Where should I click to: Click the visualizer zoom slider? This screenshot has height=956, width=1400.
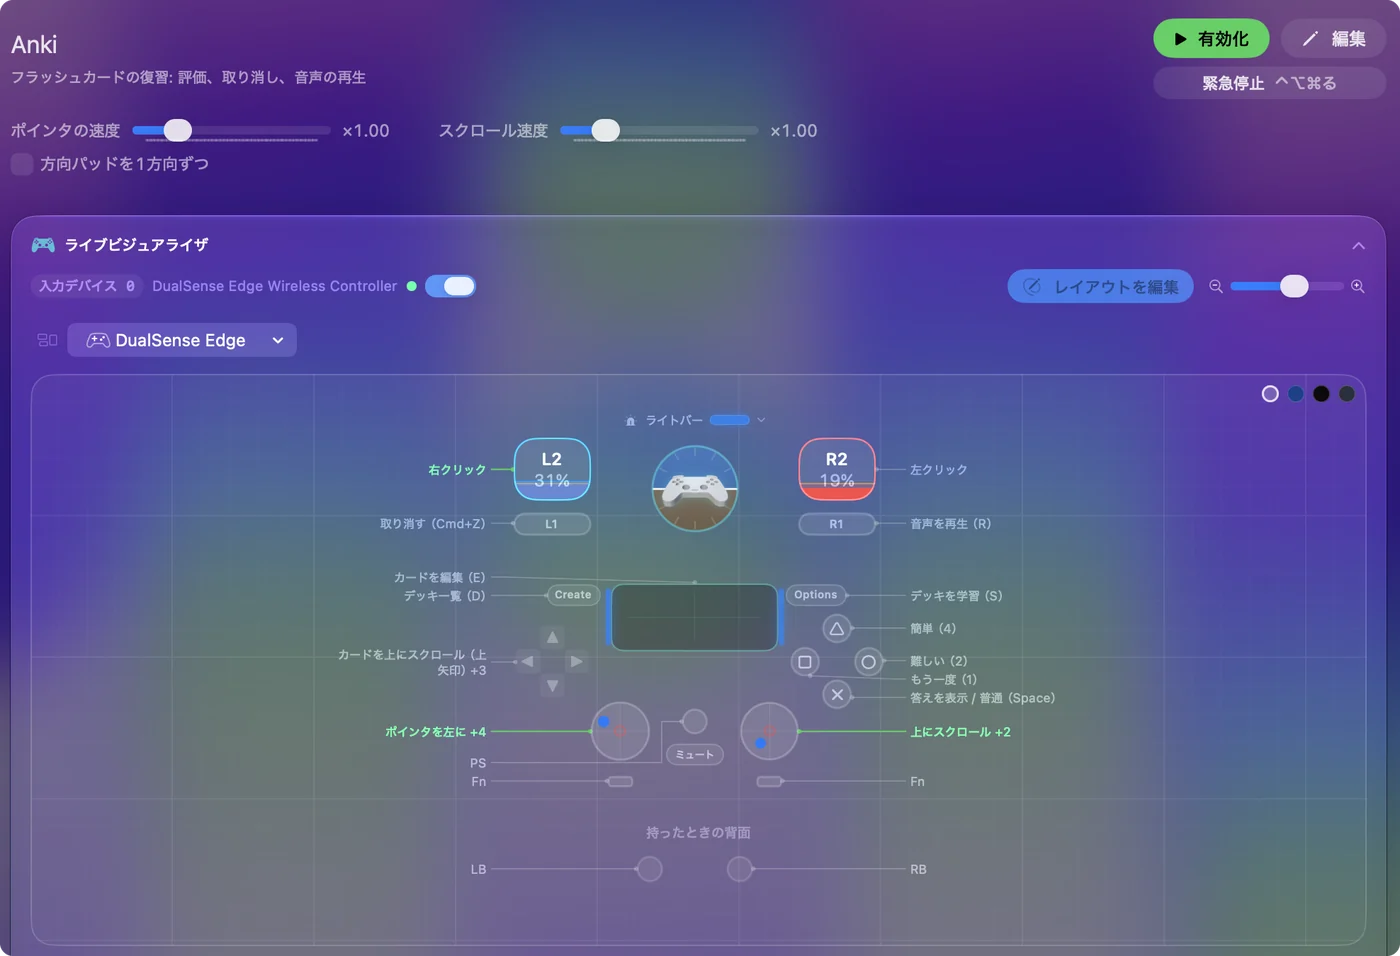pyautogui.click(x=1287, y=286)
